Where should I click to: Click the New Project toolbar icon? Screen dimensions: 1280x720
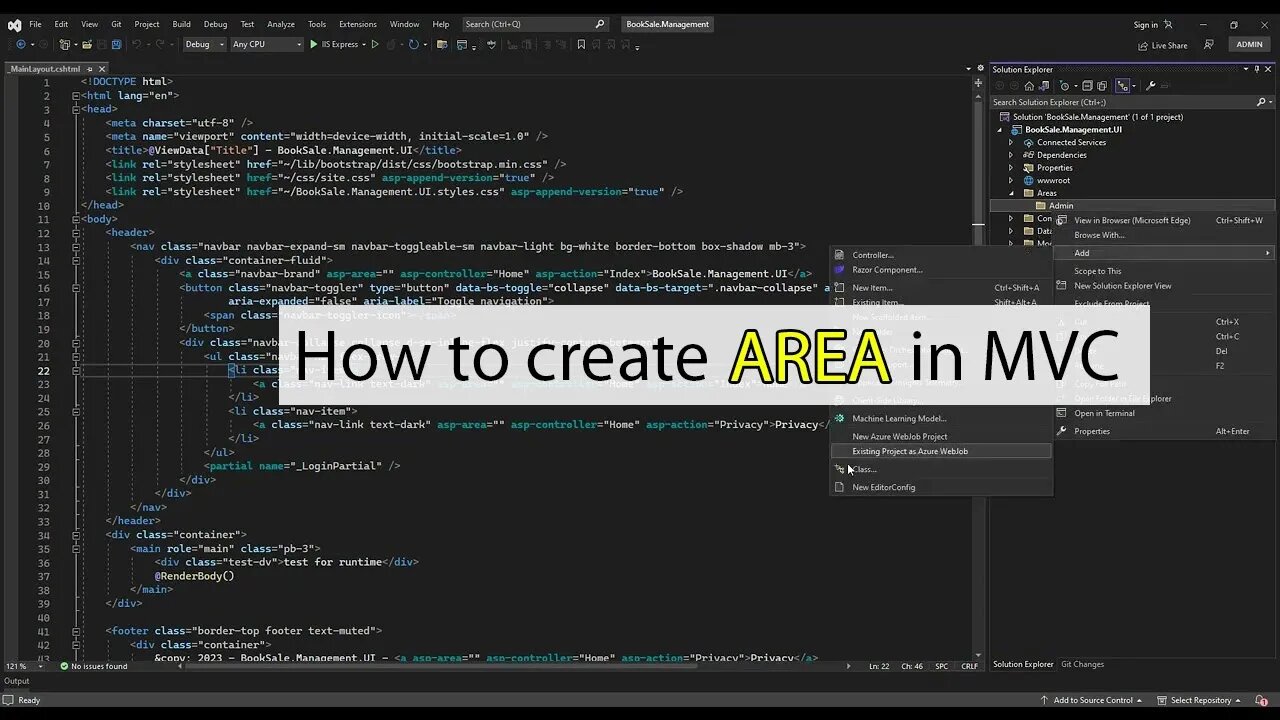tap(65, 44)
